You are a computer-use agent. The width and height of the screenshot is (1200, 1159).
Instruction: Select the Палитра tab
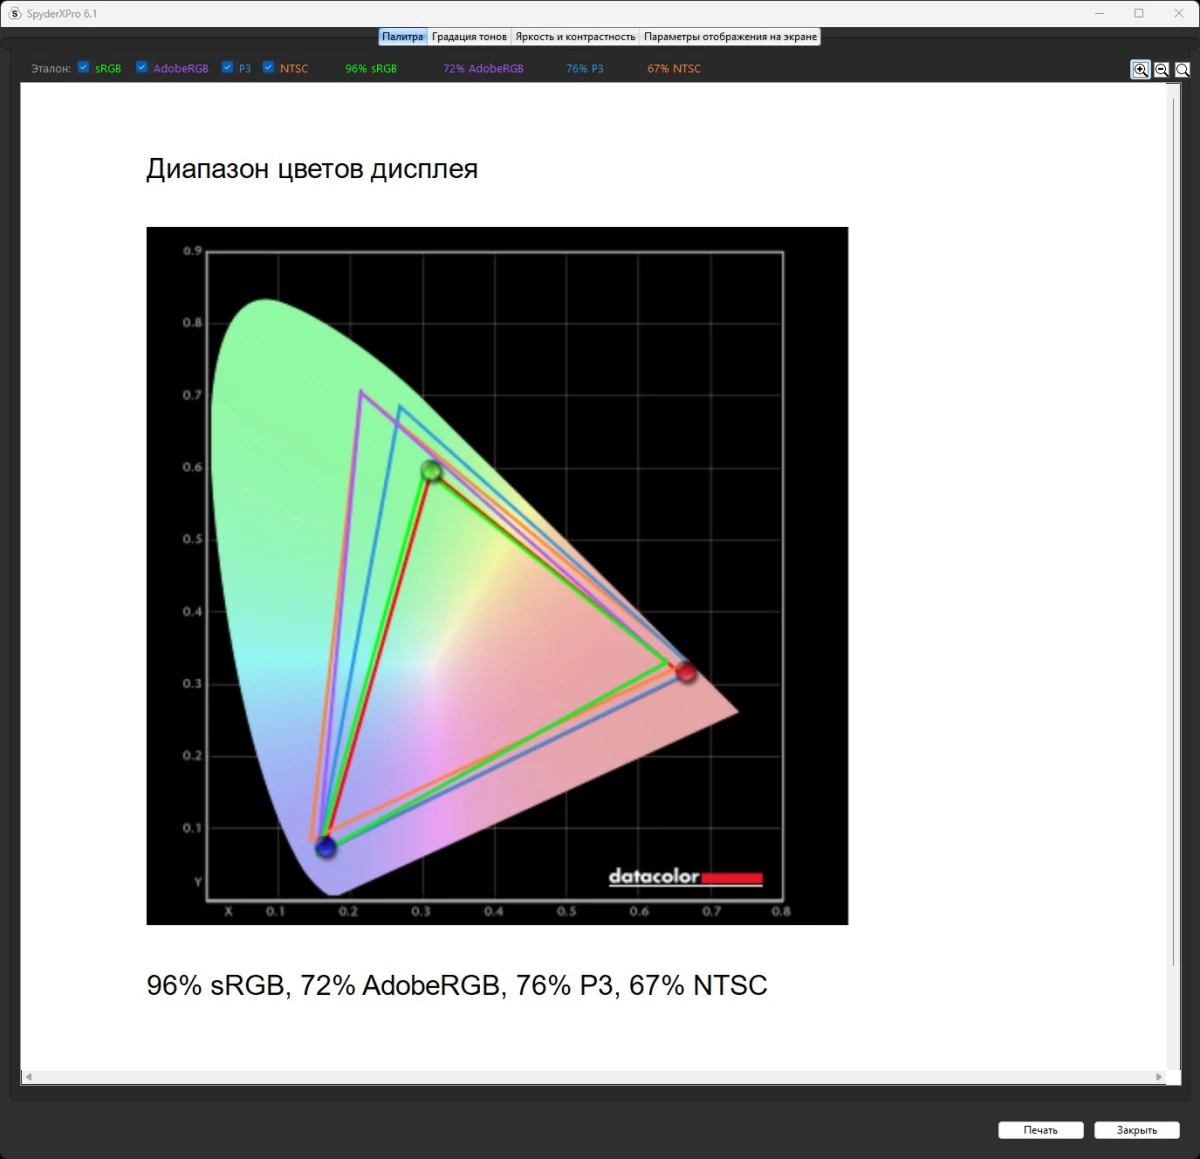point(403,37)
